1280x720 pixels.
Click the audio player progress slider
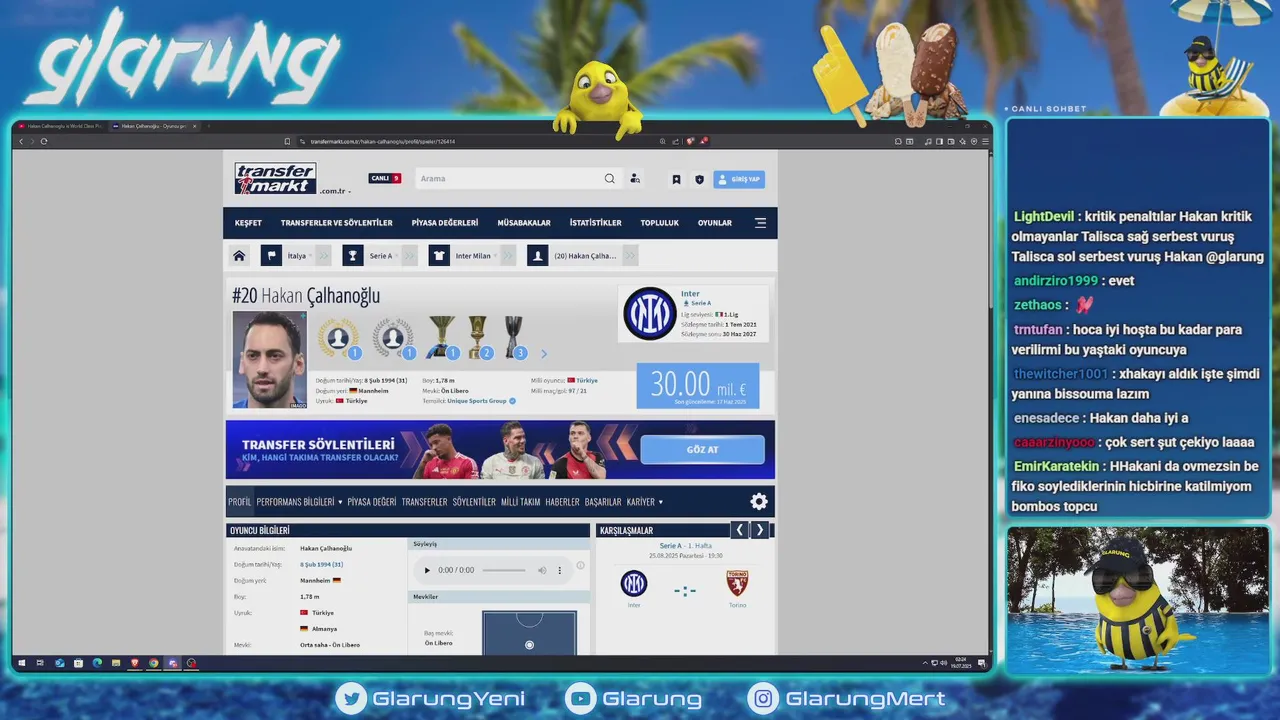click(504, 570)
